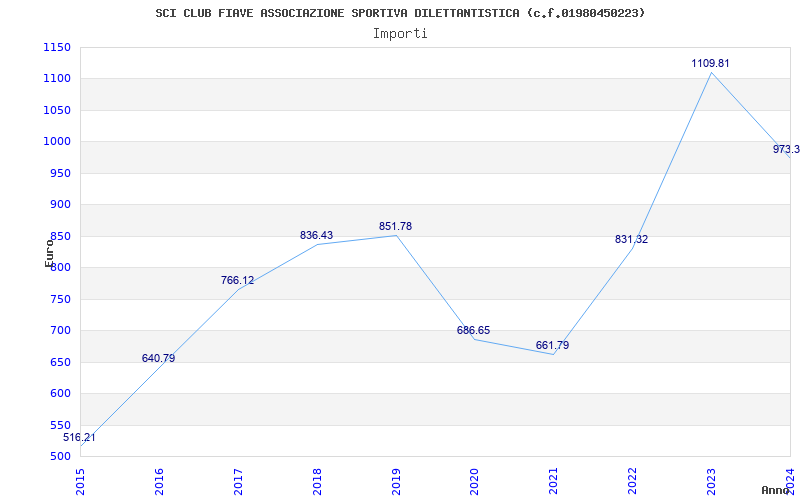Click the 750 y-axis value
Viewport: 800px width, 500px height.
pyautogui.click(x=60, y=299)
